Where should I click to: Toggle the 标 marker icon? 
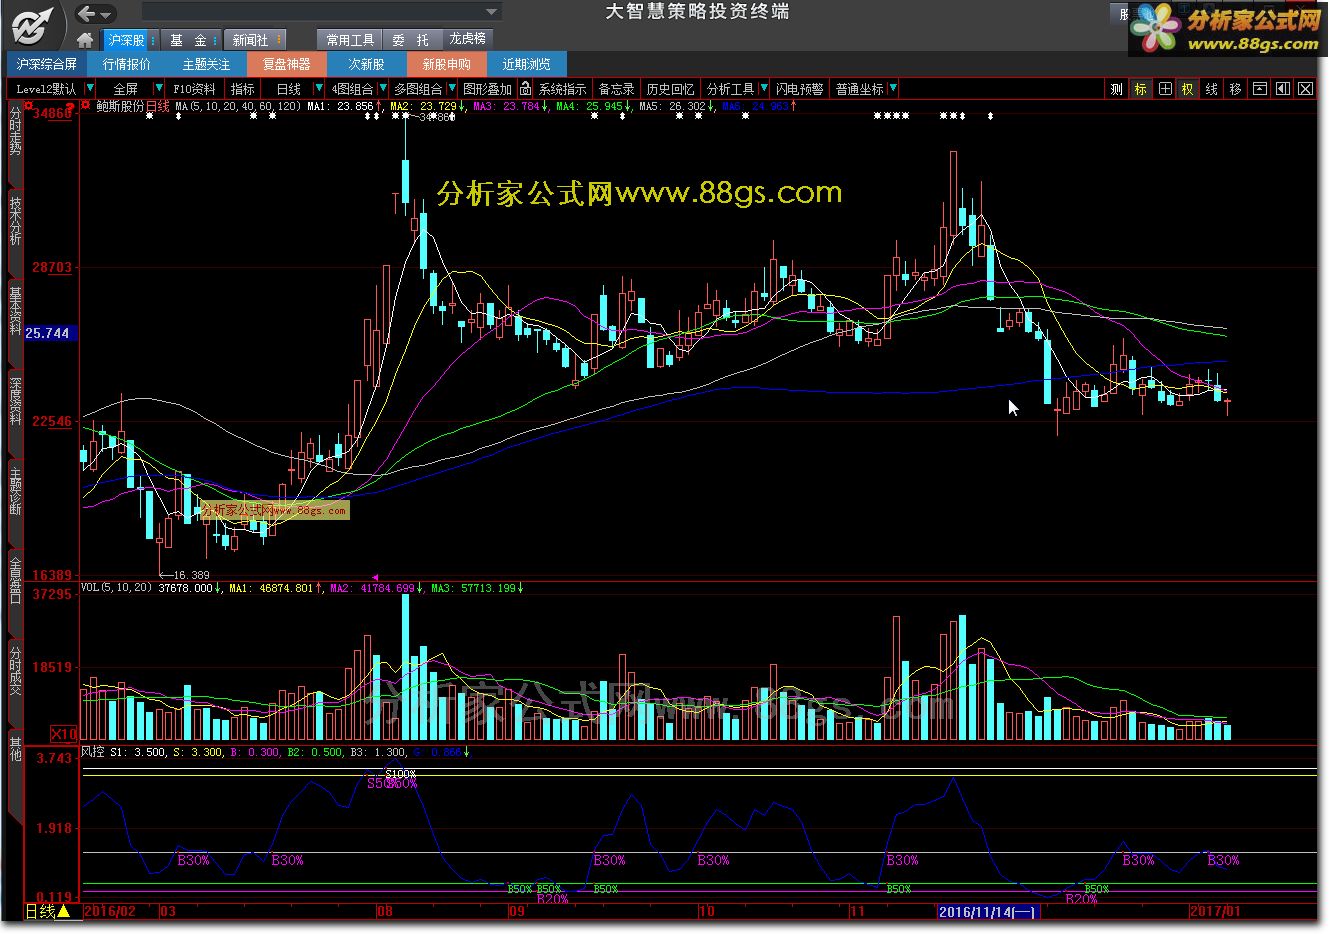point(1140,89)
